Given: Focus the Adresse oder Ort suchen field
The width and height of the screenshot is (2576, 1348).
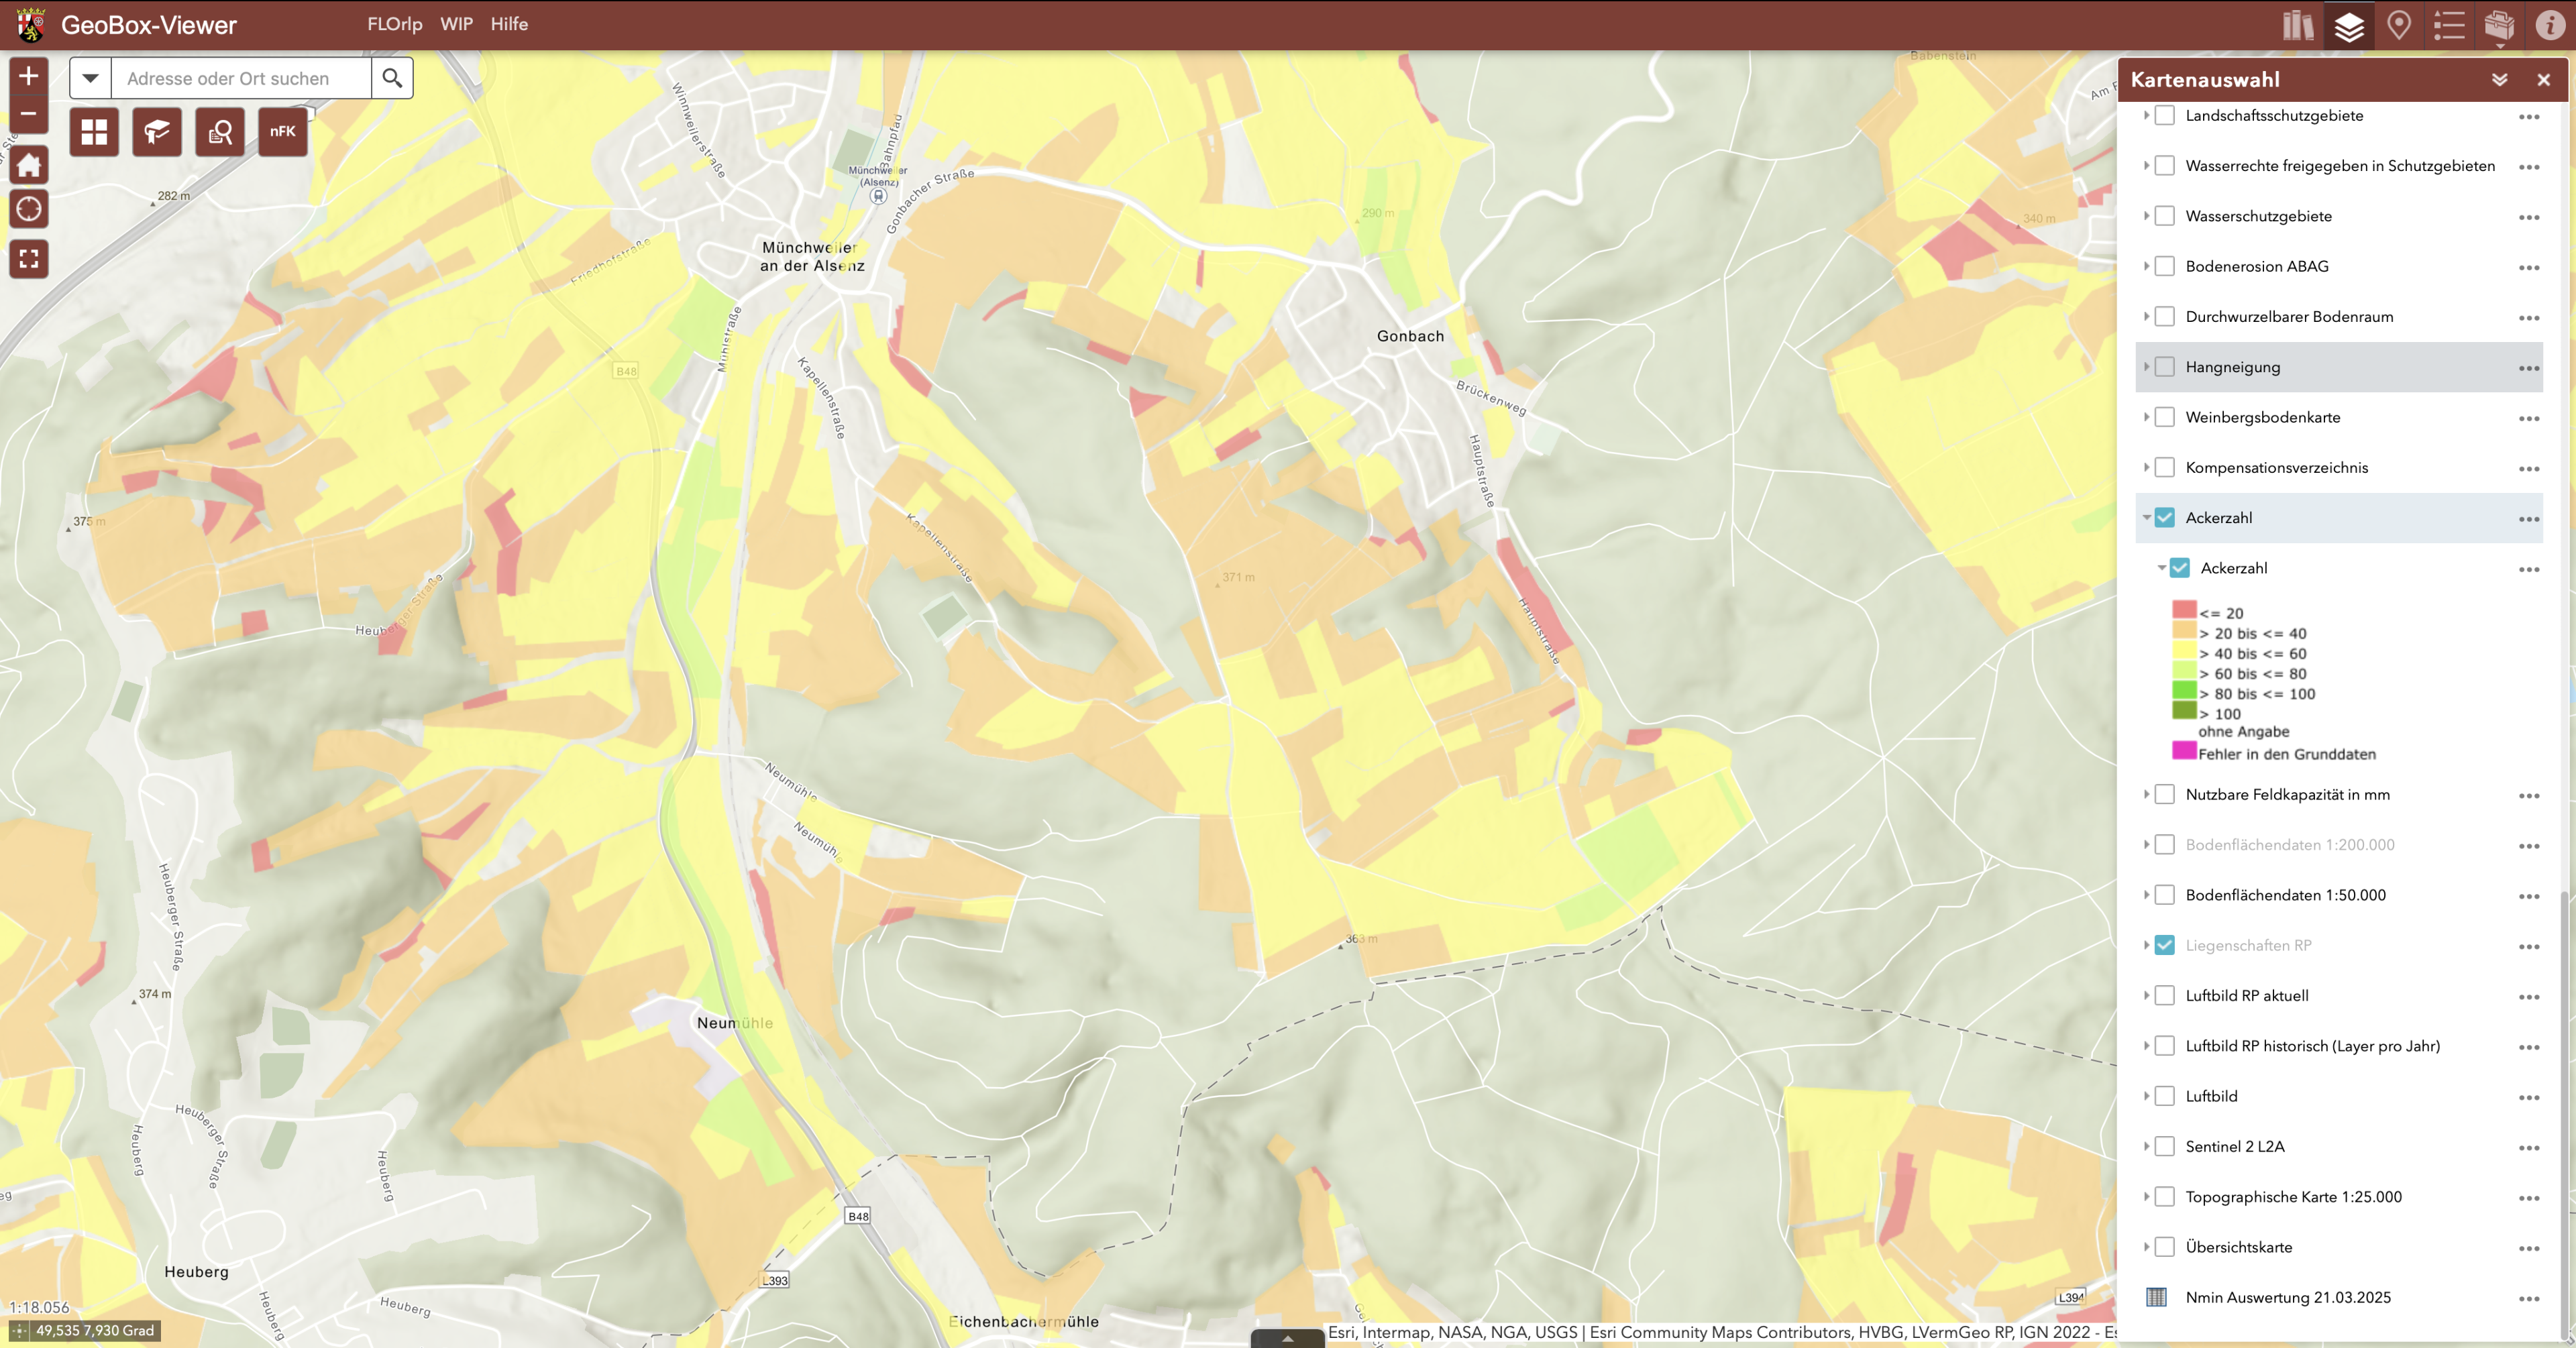Looking at the screenshot, I should click(x=241, y=78).
